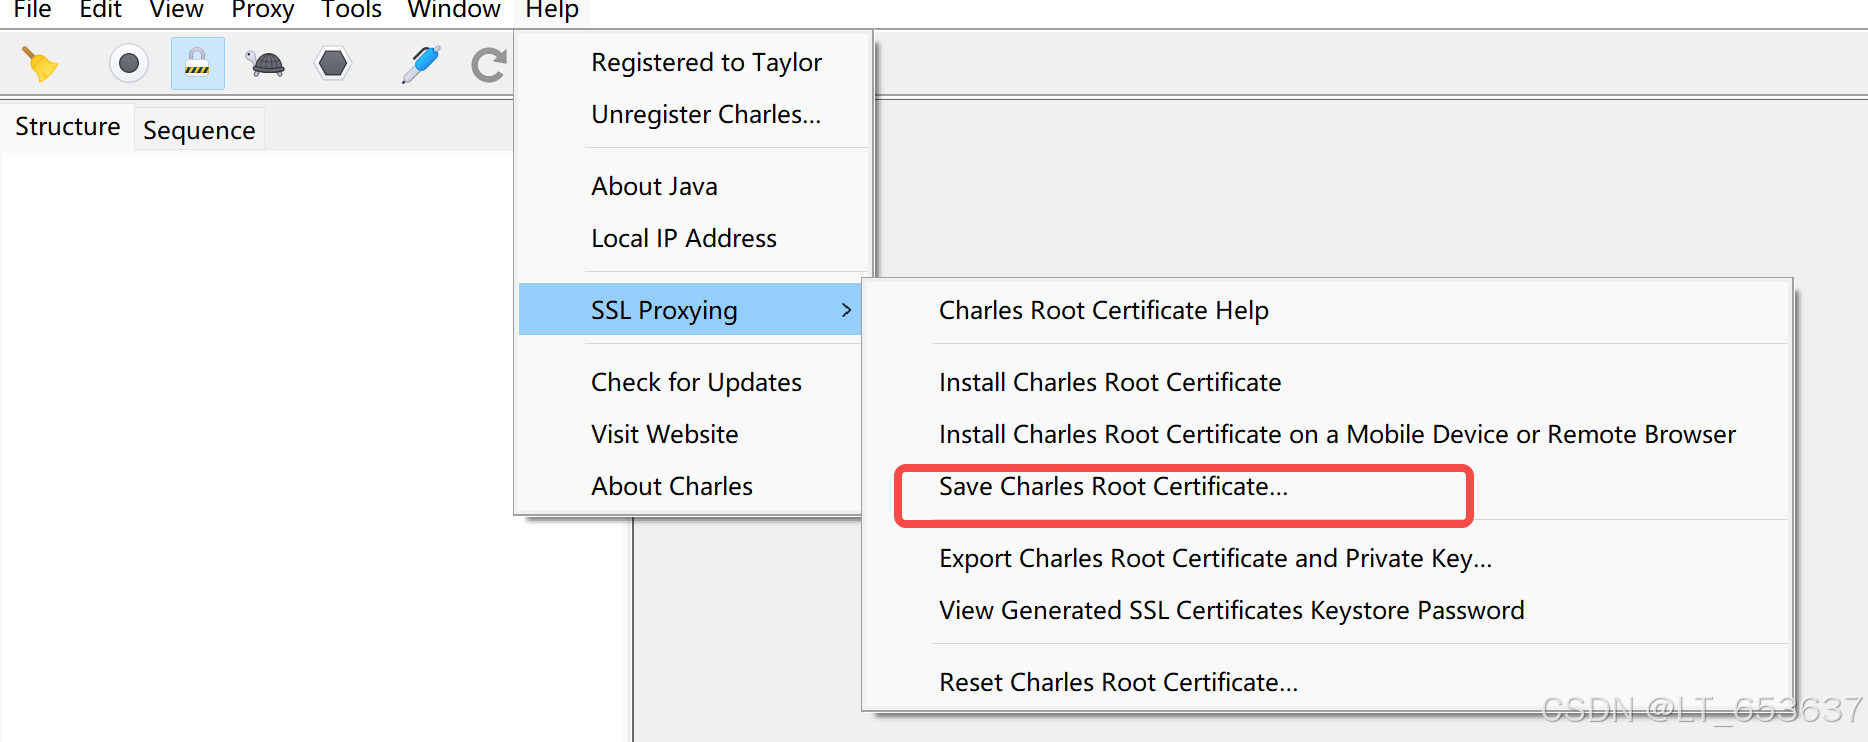Select Save Charles Root Certificate...
Screen dimensions: 1868x742
click(x=1327, y=486)
